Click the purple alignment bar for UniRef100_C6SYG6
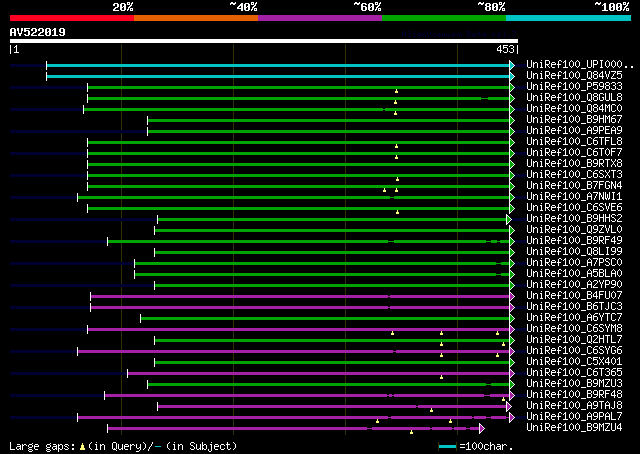Screen dimensions: 640x454 pos(294,352)
